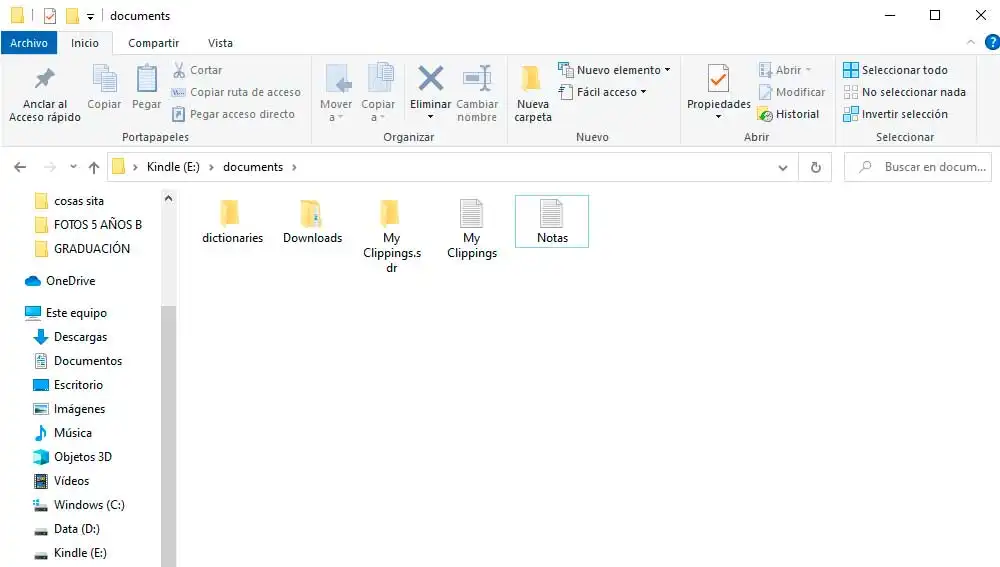
Task: Refresh the folder view
Action: 815,167
